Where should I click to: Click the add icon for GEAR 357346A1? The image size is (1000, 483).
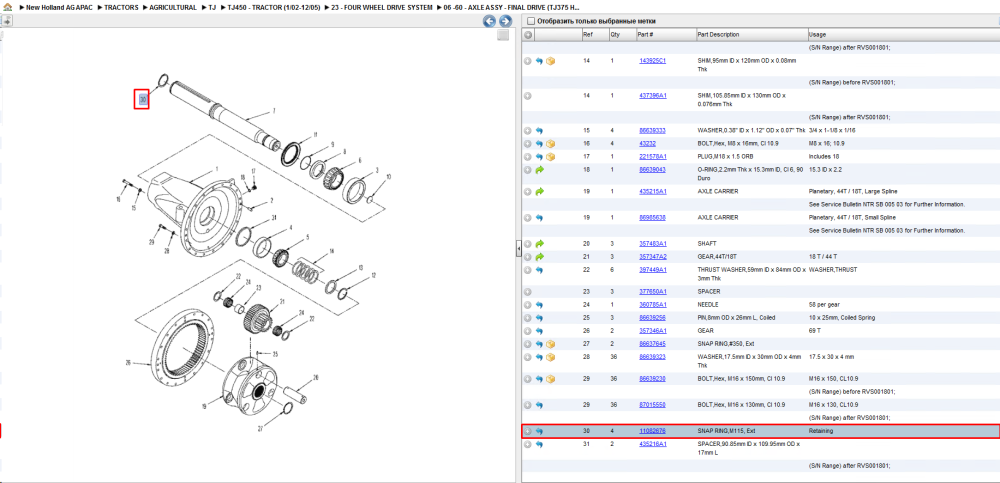[x=527, y=331]
